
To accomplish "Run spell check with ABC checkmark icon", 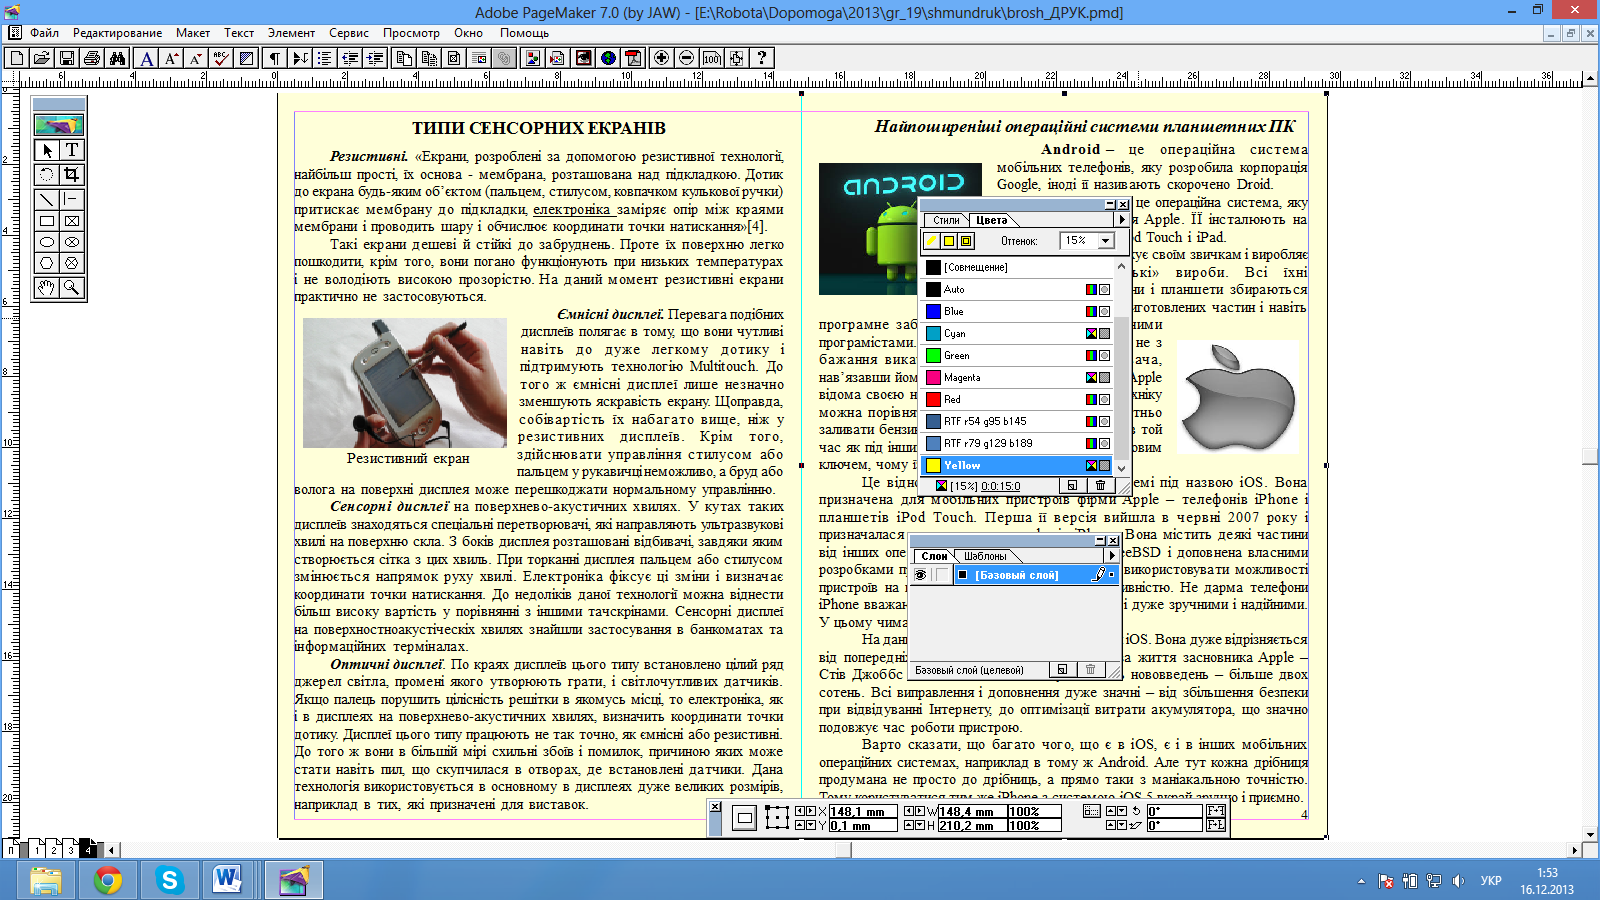I will pyautogui.click(x=221, y=58).
